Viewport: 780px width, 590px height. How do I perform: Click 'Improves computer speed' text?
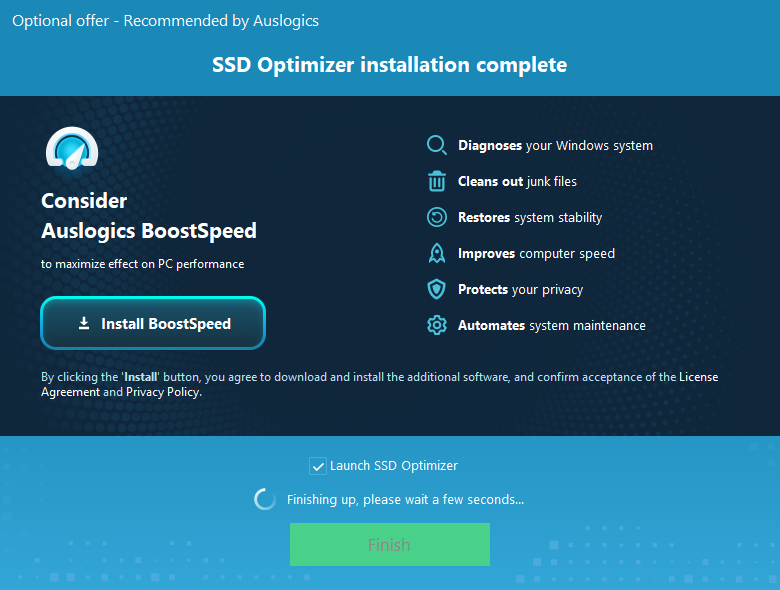[x=536, y=254]
